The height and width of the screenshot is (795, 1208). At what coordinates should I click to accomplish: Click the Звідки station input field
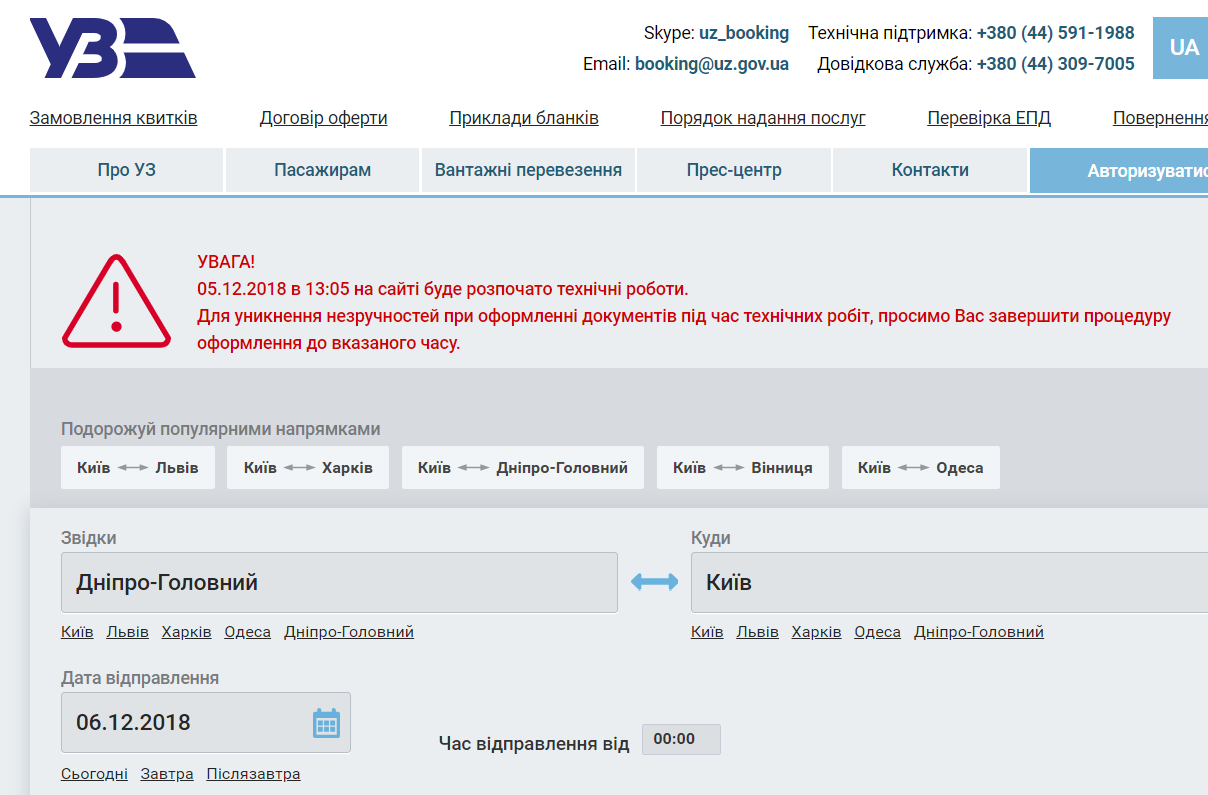click(340, 582)
